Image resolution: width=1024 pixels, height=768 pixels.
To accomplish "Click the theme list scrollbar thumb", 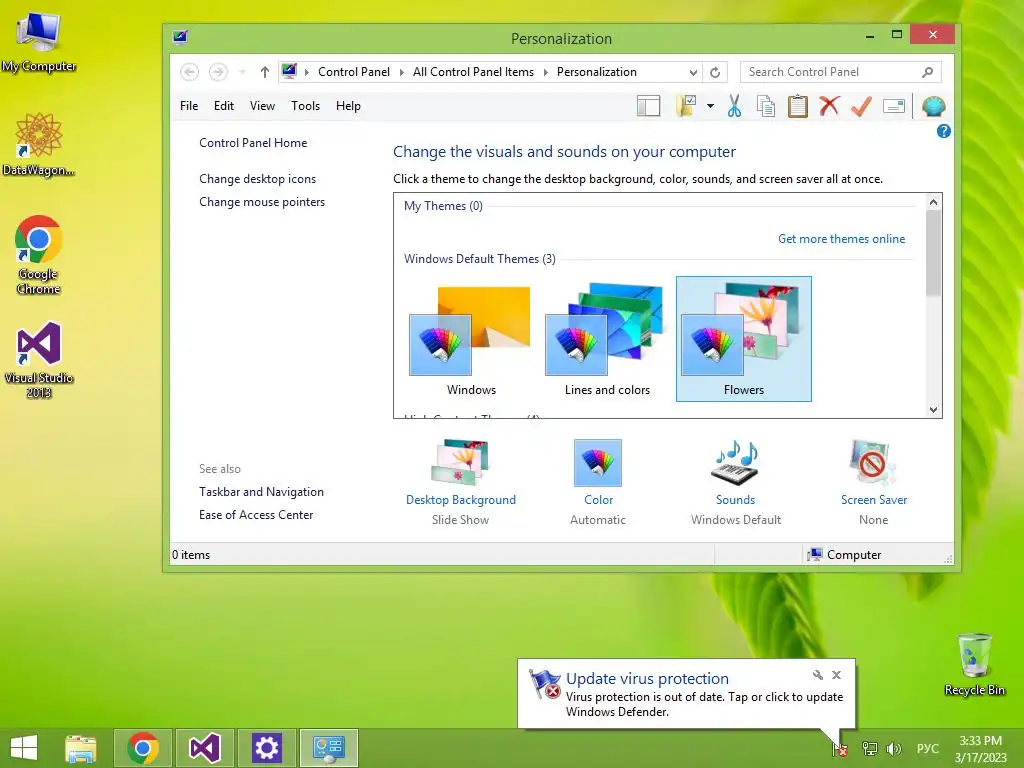I will coord(933,253).
